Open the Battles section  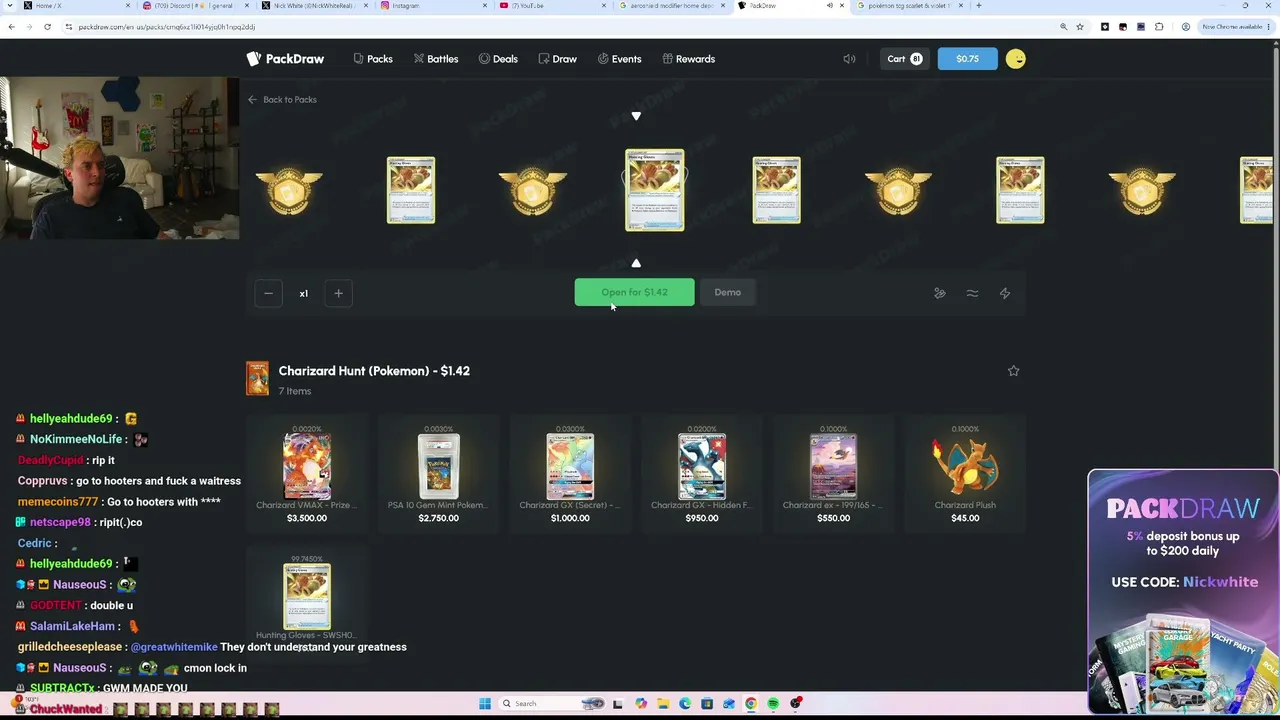(436, 59)
